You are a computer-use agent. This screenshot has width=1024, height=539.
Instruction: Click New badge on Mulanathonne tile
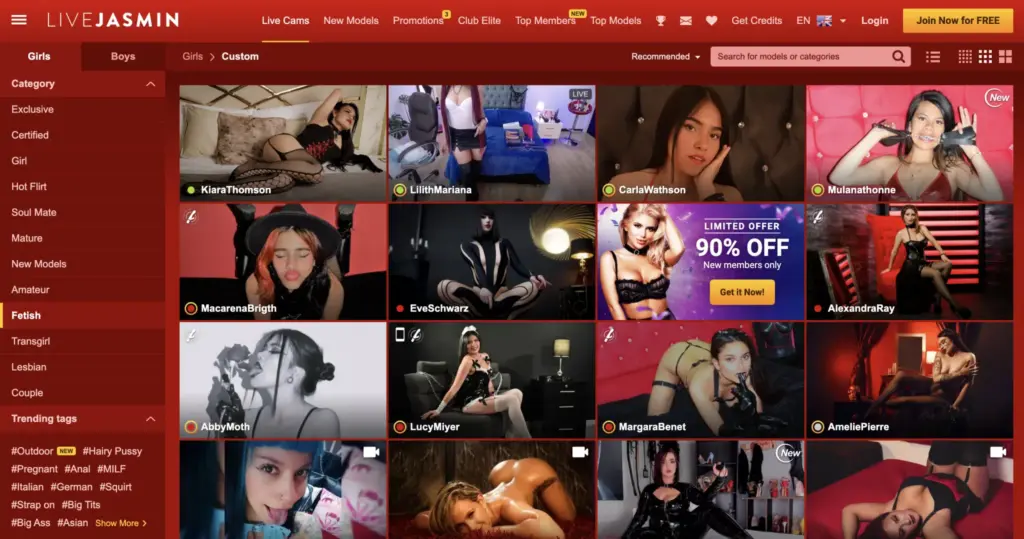point(997,98)
